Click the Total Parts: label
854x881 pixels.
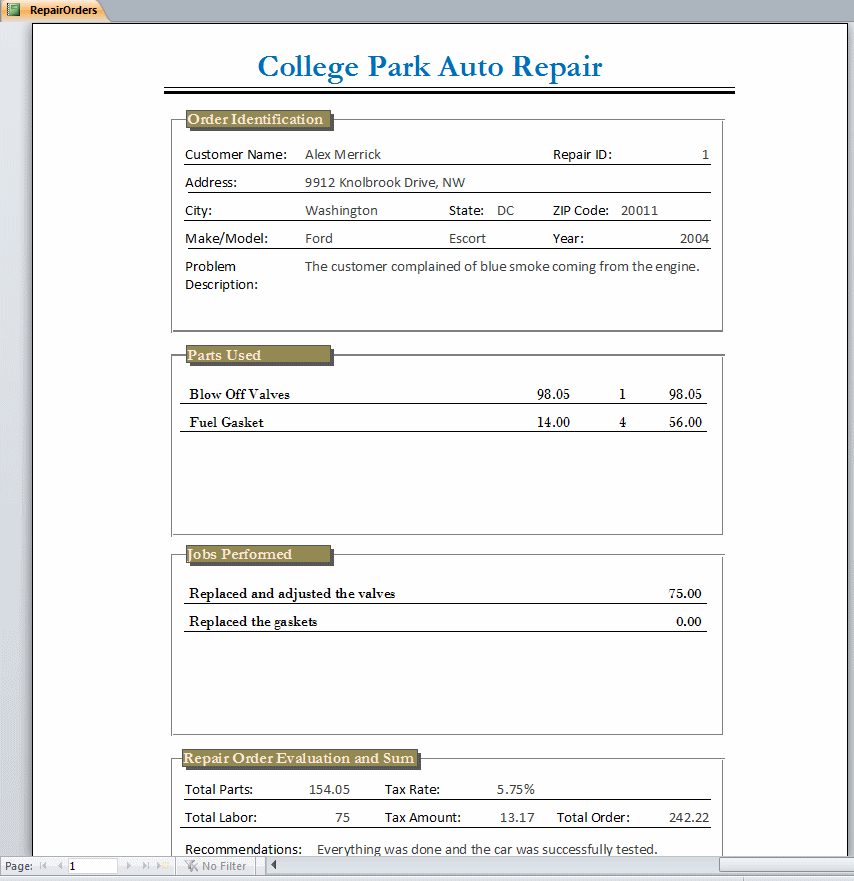(219, 790)
